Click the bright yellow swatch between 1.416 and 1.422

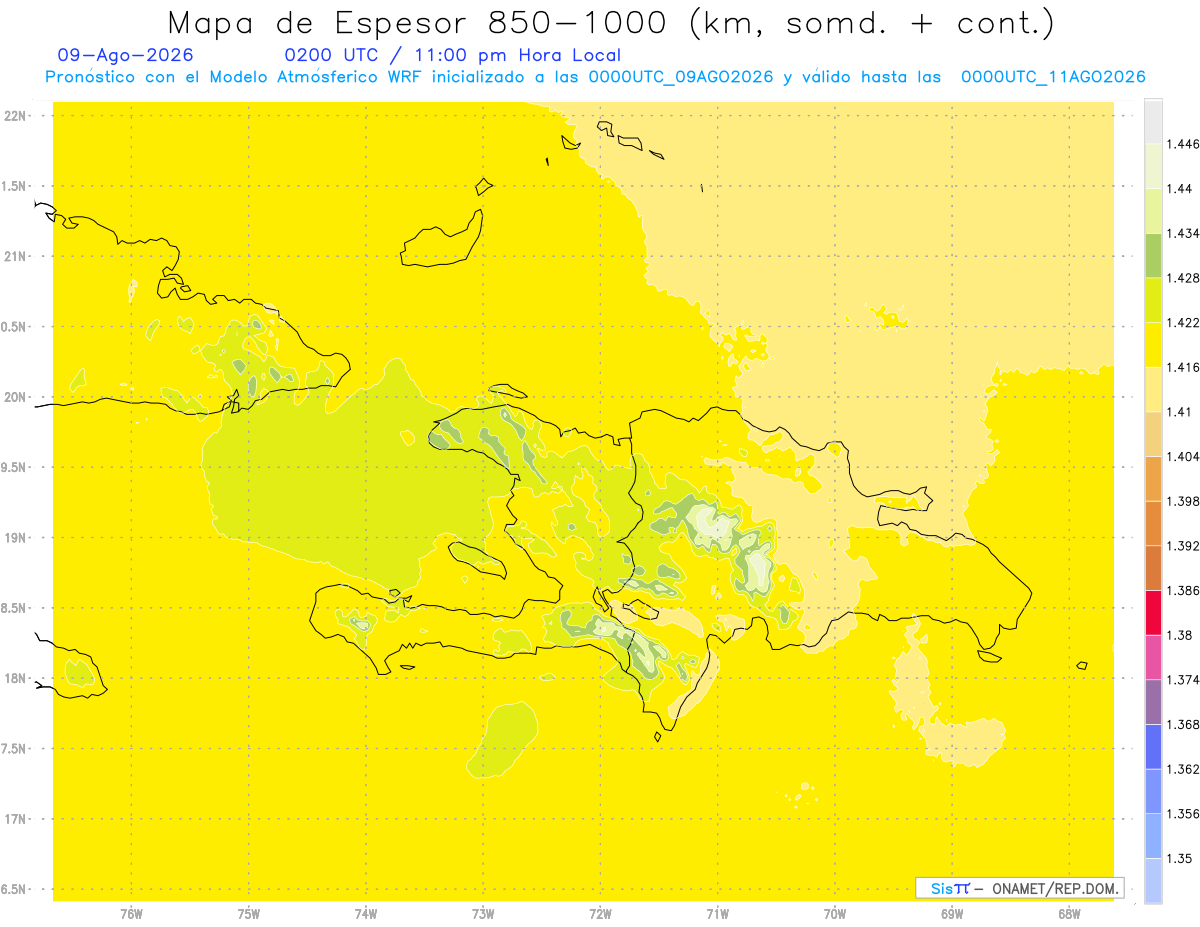[x=1153, y=345]
